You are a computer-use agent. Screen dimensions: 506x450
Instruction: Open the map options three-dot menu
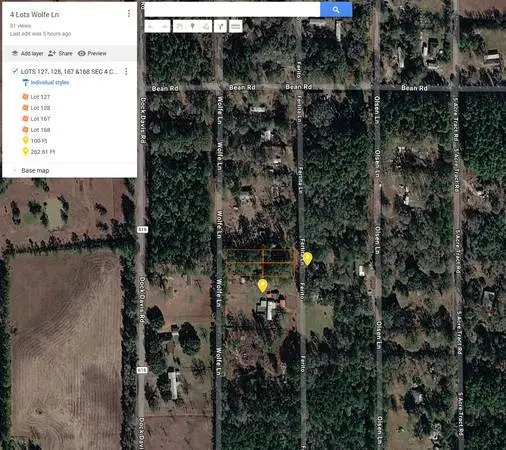(129, 13)
